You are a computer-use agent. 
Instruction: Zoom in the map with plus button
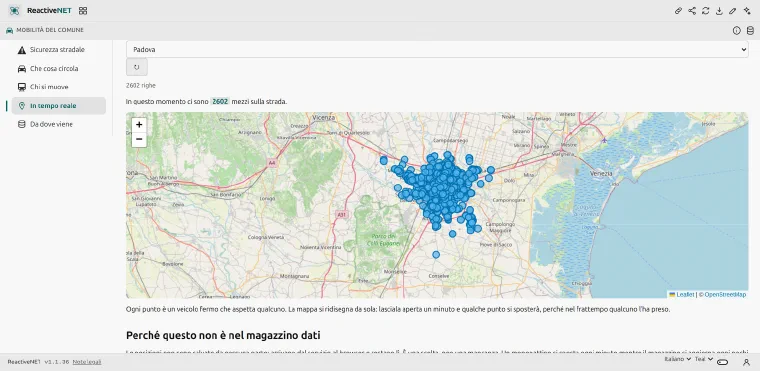point(139,125)
